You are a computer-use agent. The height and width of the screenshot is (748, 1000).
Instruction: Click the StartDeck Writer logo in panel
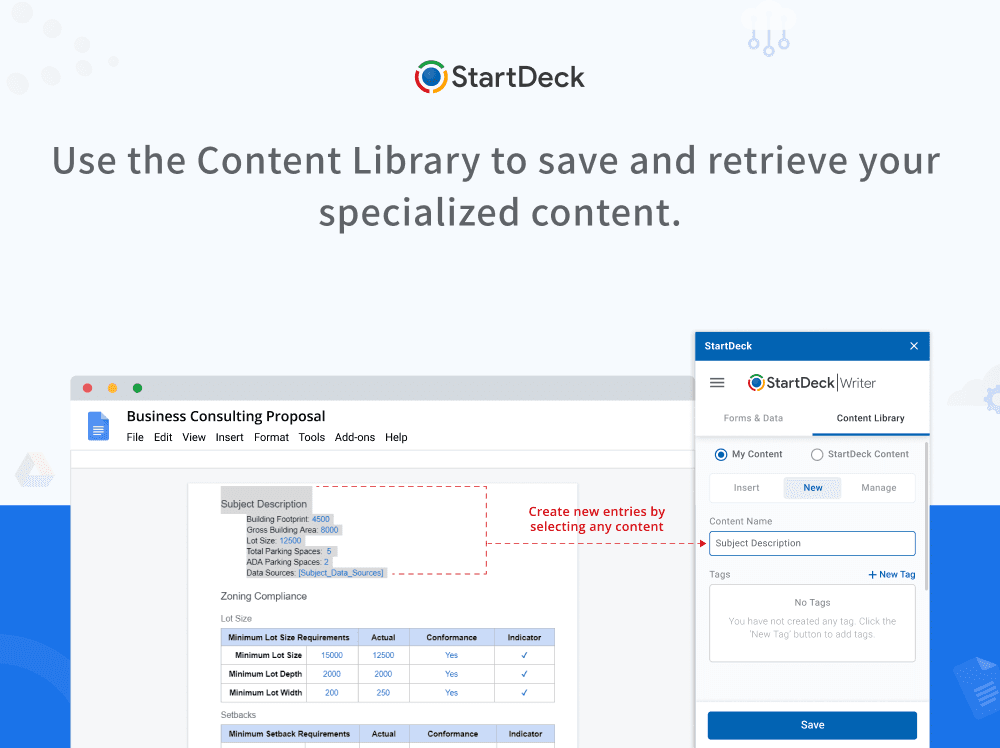(811, 383)
